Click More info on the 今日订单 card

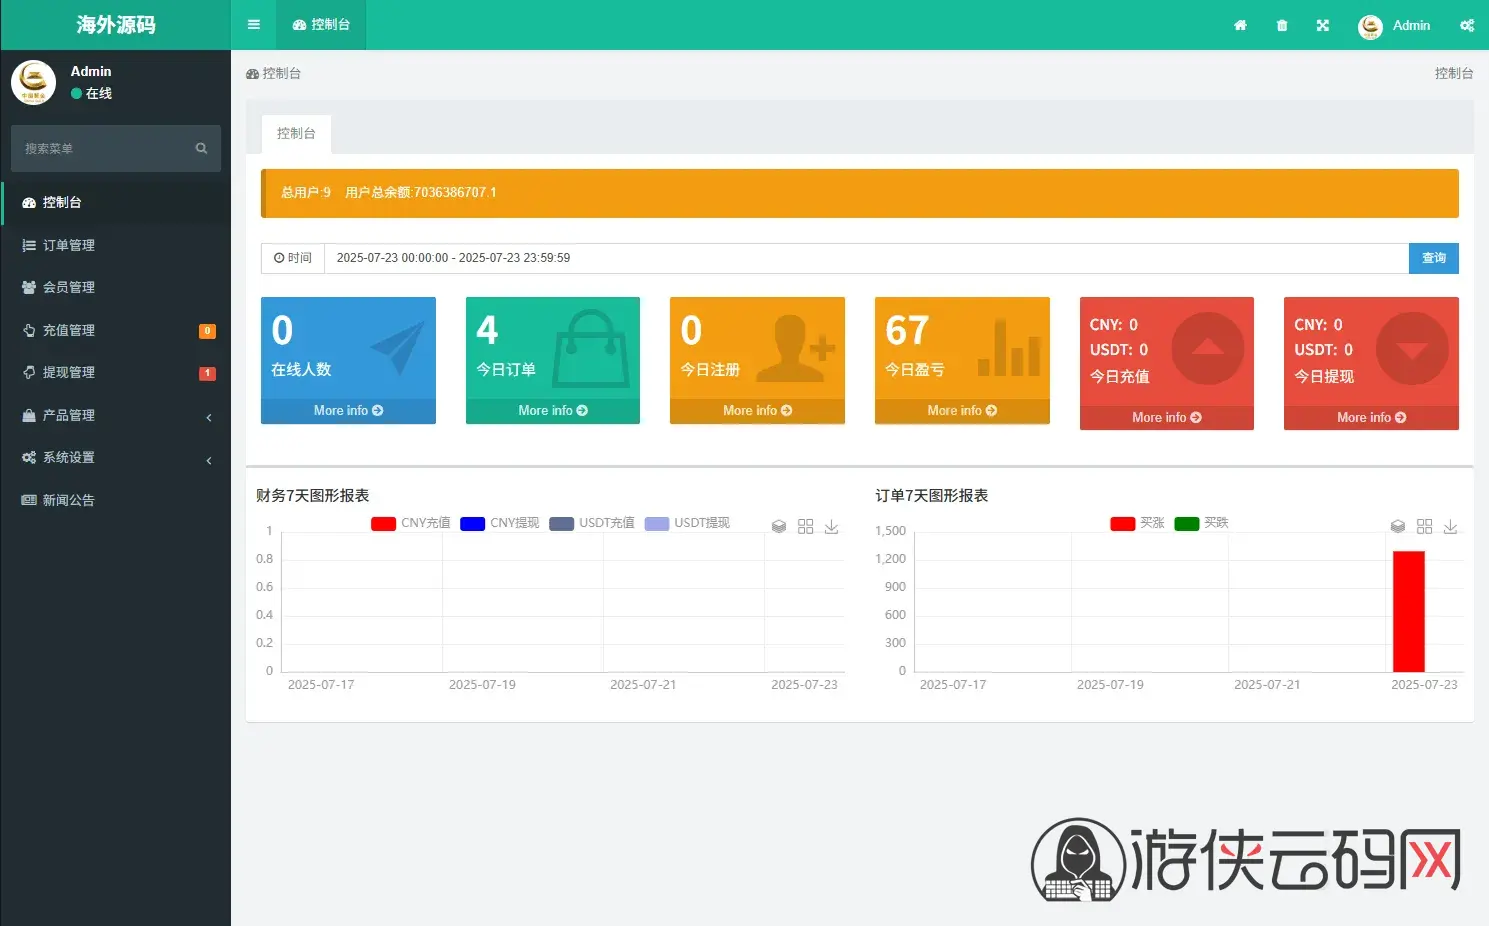pyautogui.click(x=553, y=410)
